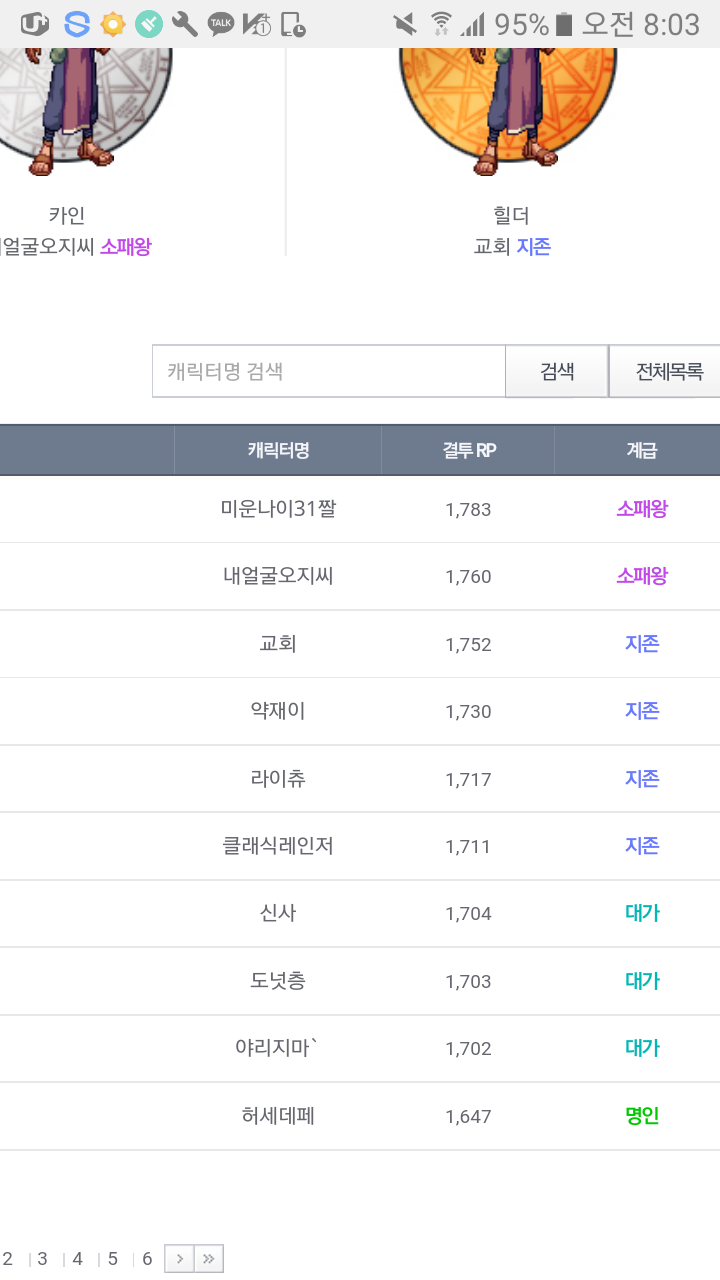Image resolution: width=720 pixels, height=1280 pixels.
Task: Tap the KakaoTalk notification icon
Action: click(221, 24)
